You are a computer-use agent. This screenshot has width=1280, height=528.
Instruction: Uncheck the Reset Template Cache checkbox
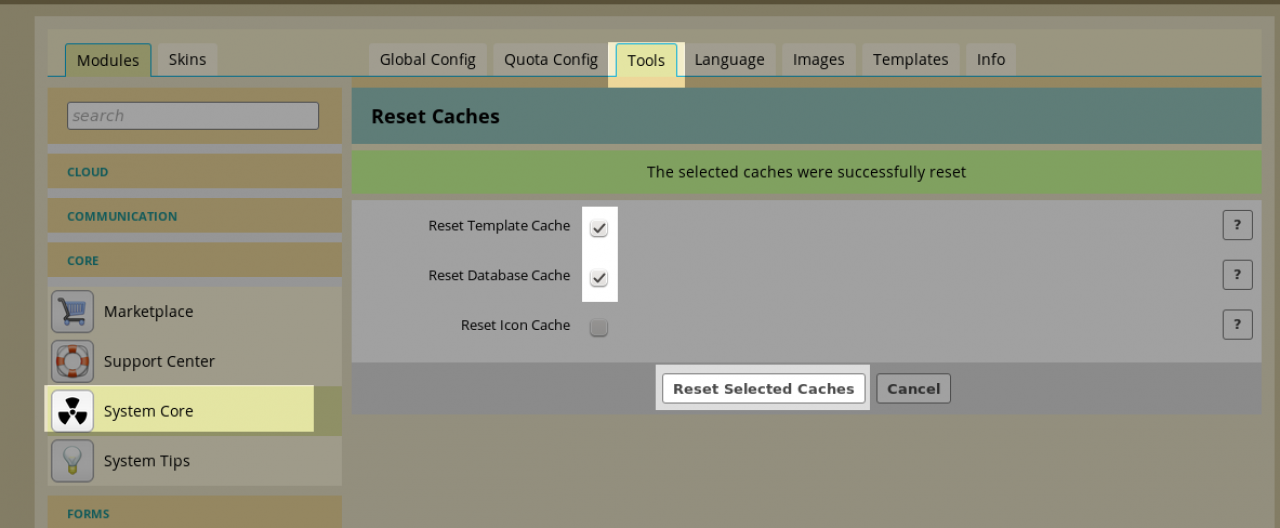pyautogui.click(x=599, y=227)
